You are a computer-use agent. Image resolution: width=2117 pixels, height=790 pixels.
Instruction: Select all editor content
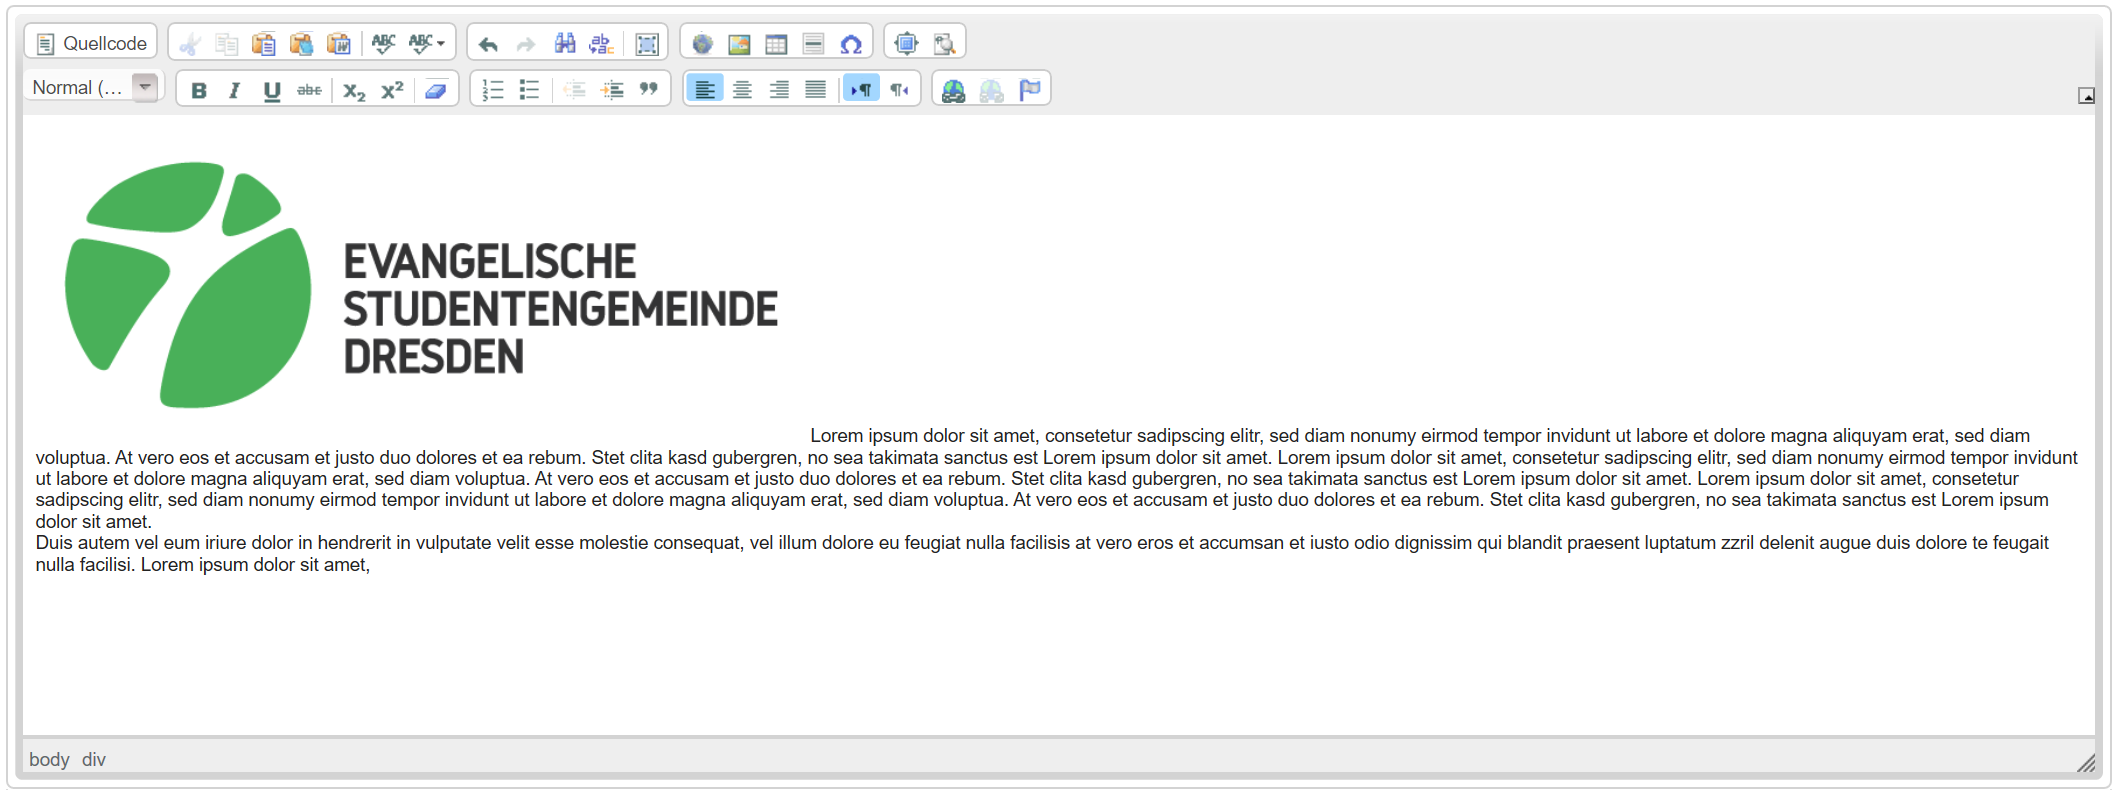(647, 43)
